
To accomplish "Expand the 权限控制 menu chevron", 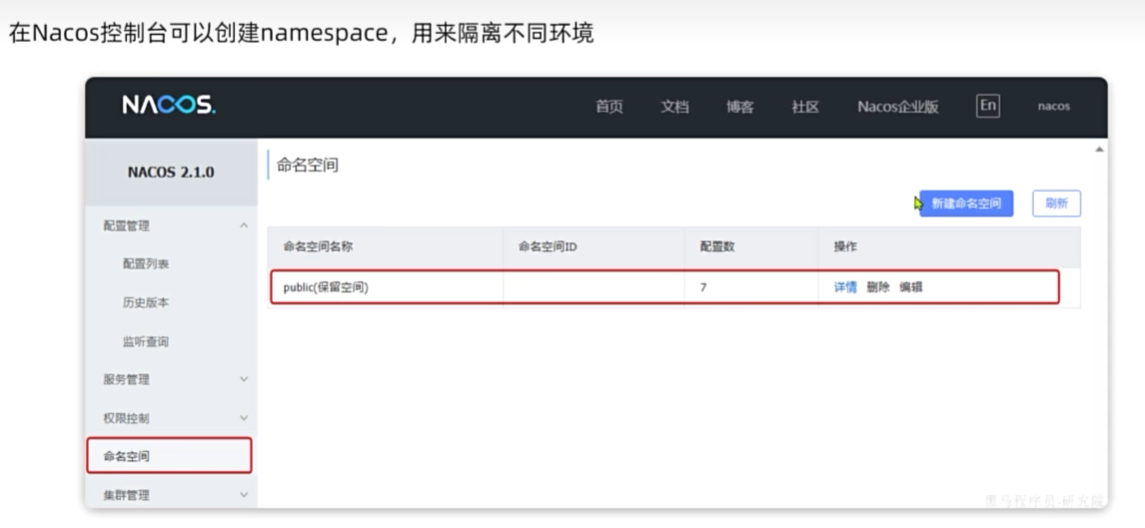I will pos(244,418).
